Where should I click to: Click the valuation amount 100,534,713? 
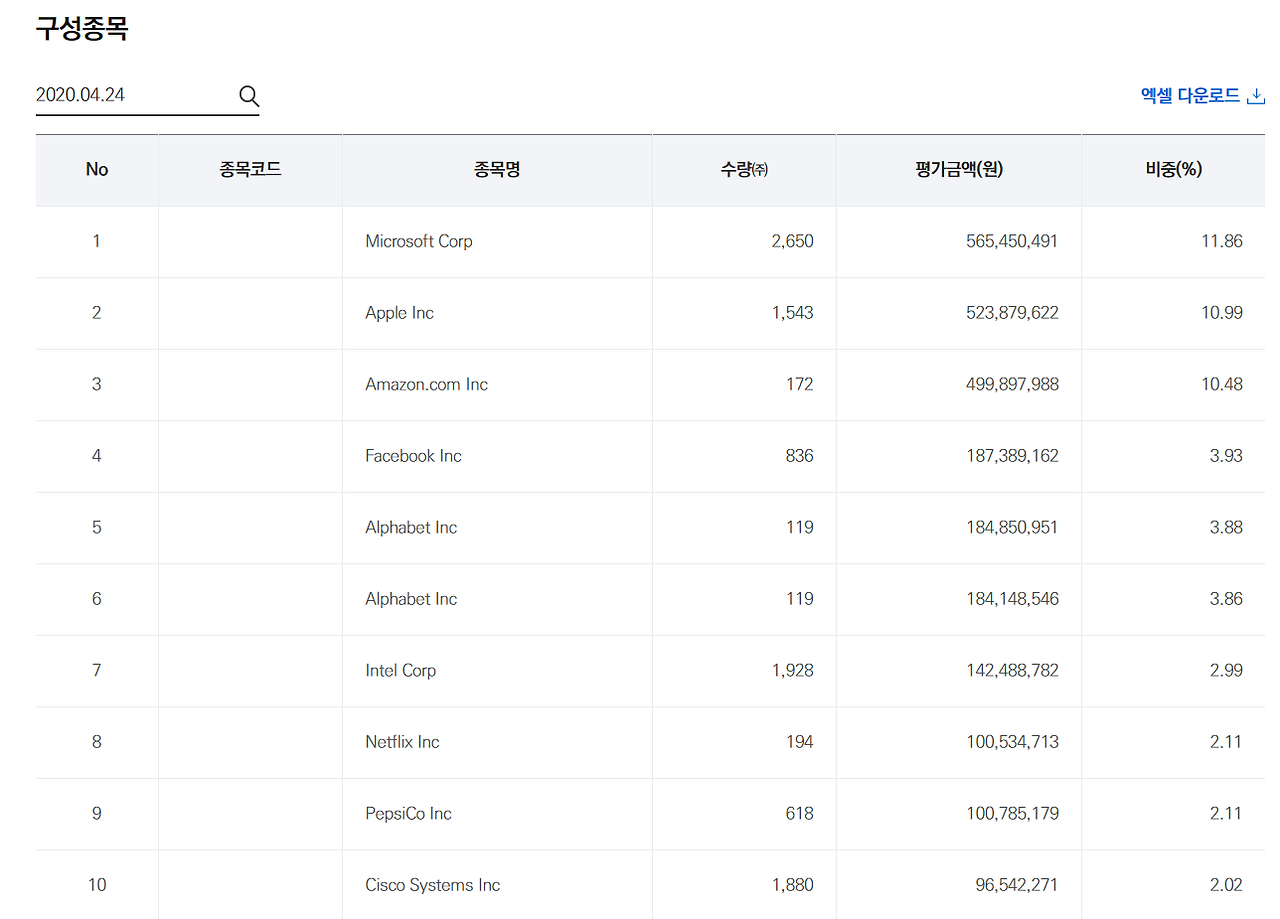pyautogui.click(x=1013, y=742)
